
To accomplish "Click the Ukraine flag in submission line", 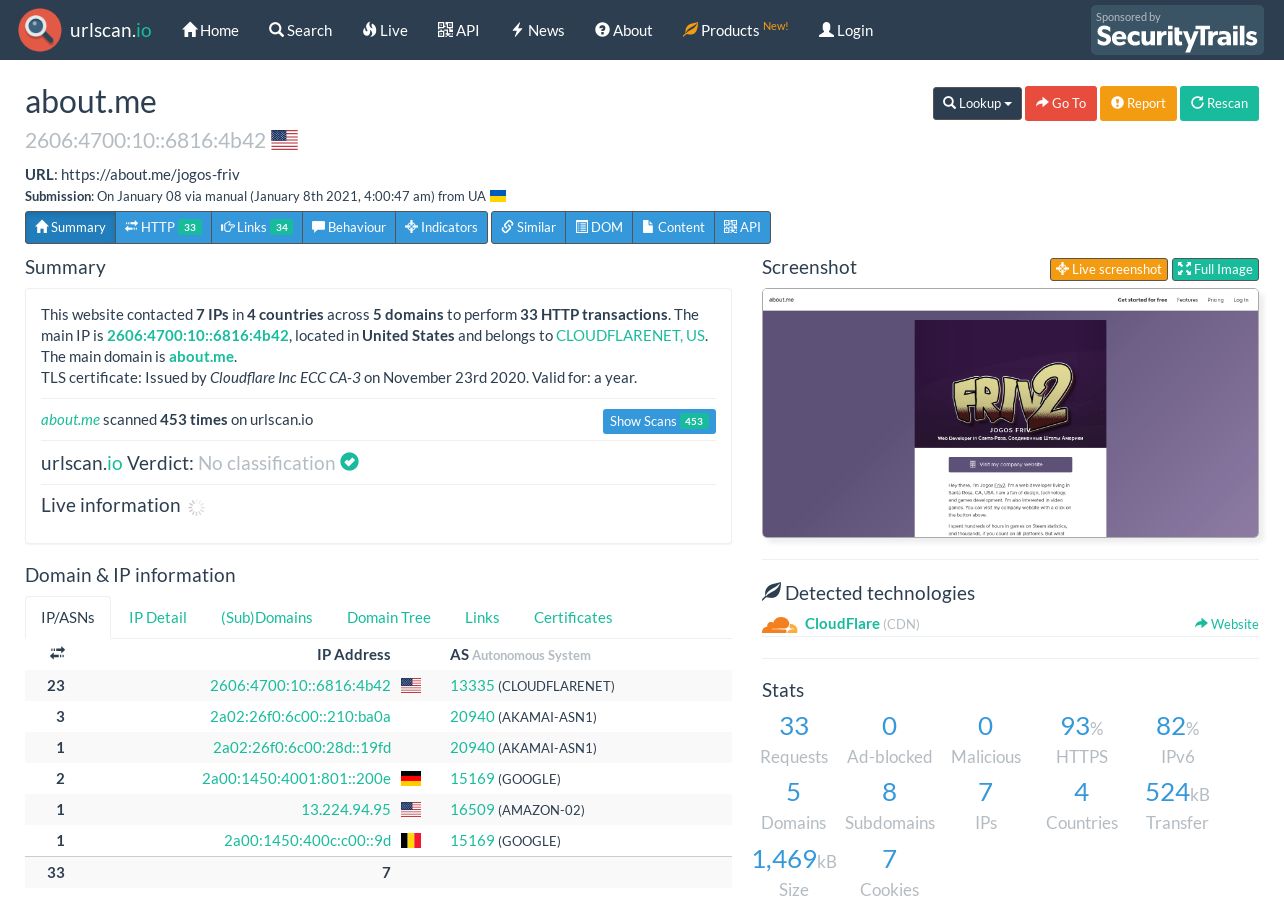I will coord(498,196).
